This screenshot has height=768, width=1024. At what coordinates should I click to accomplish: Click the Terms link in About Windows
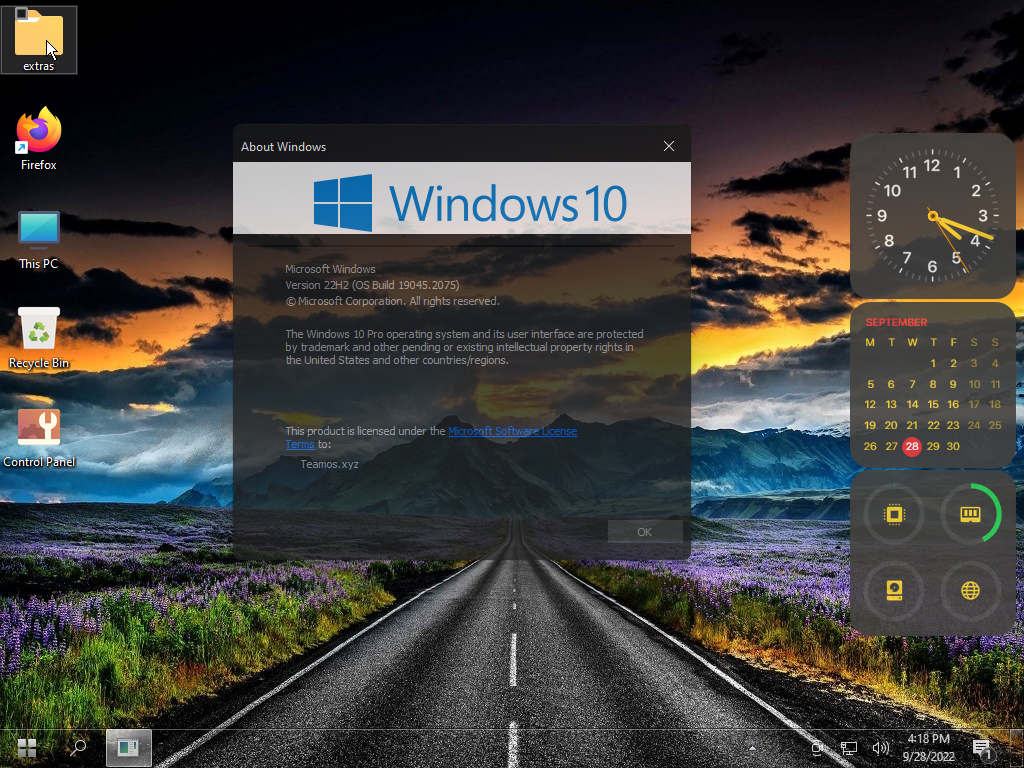(300, 444)
